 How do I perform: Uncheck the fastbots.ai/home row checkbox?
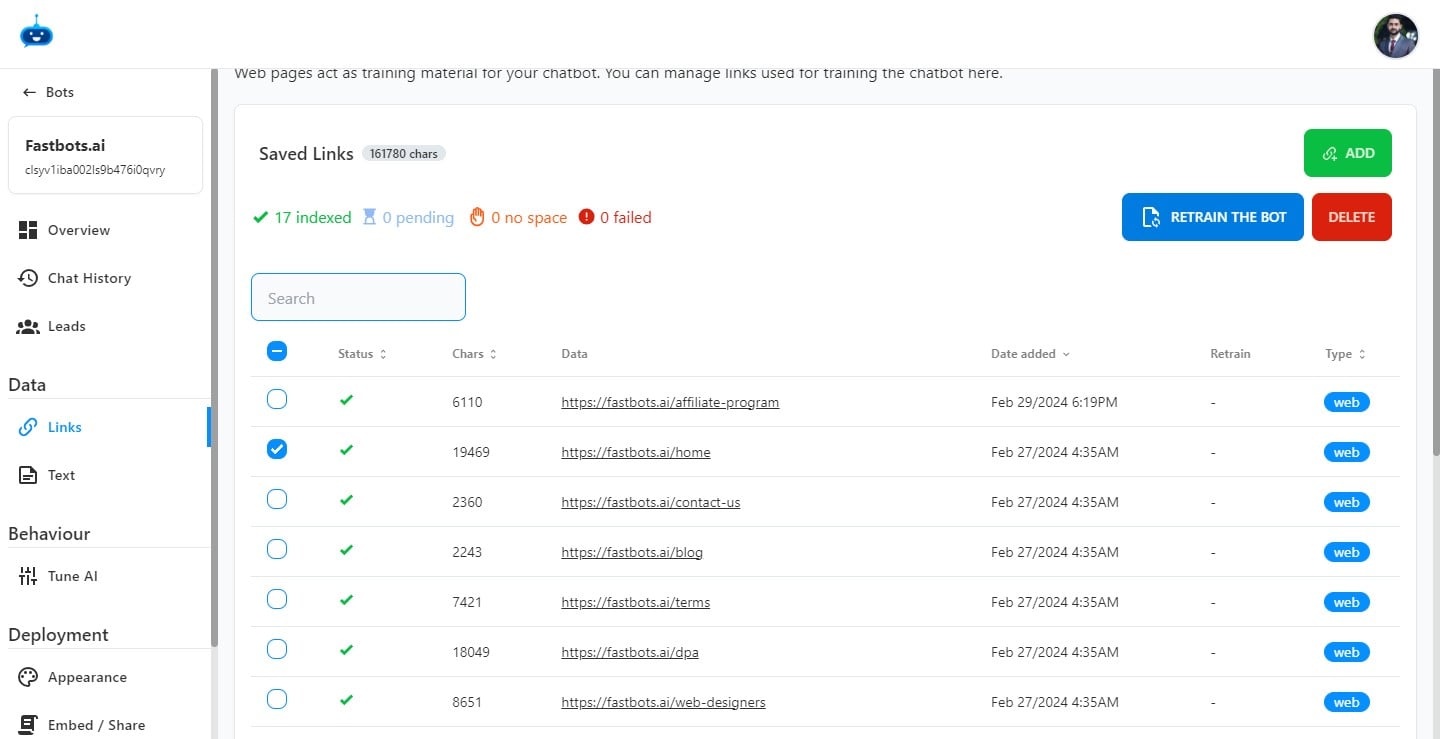(277, 449)
